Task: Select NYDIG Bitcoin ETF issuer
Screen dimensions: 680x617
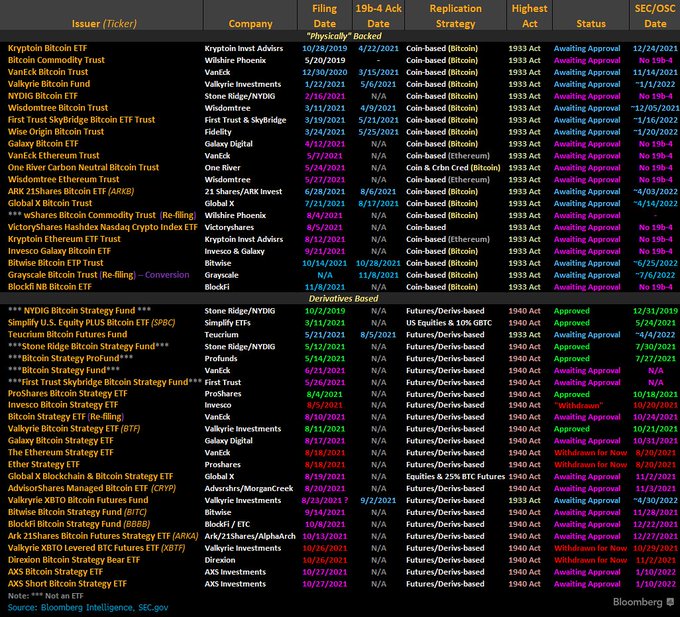Action: [x=42, y=96]
